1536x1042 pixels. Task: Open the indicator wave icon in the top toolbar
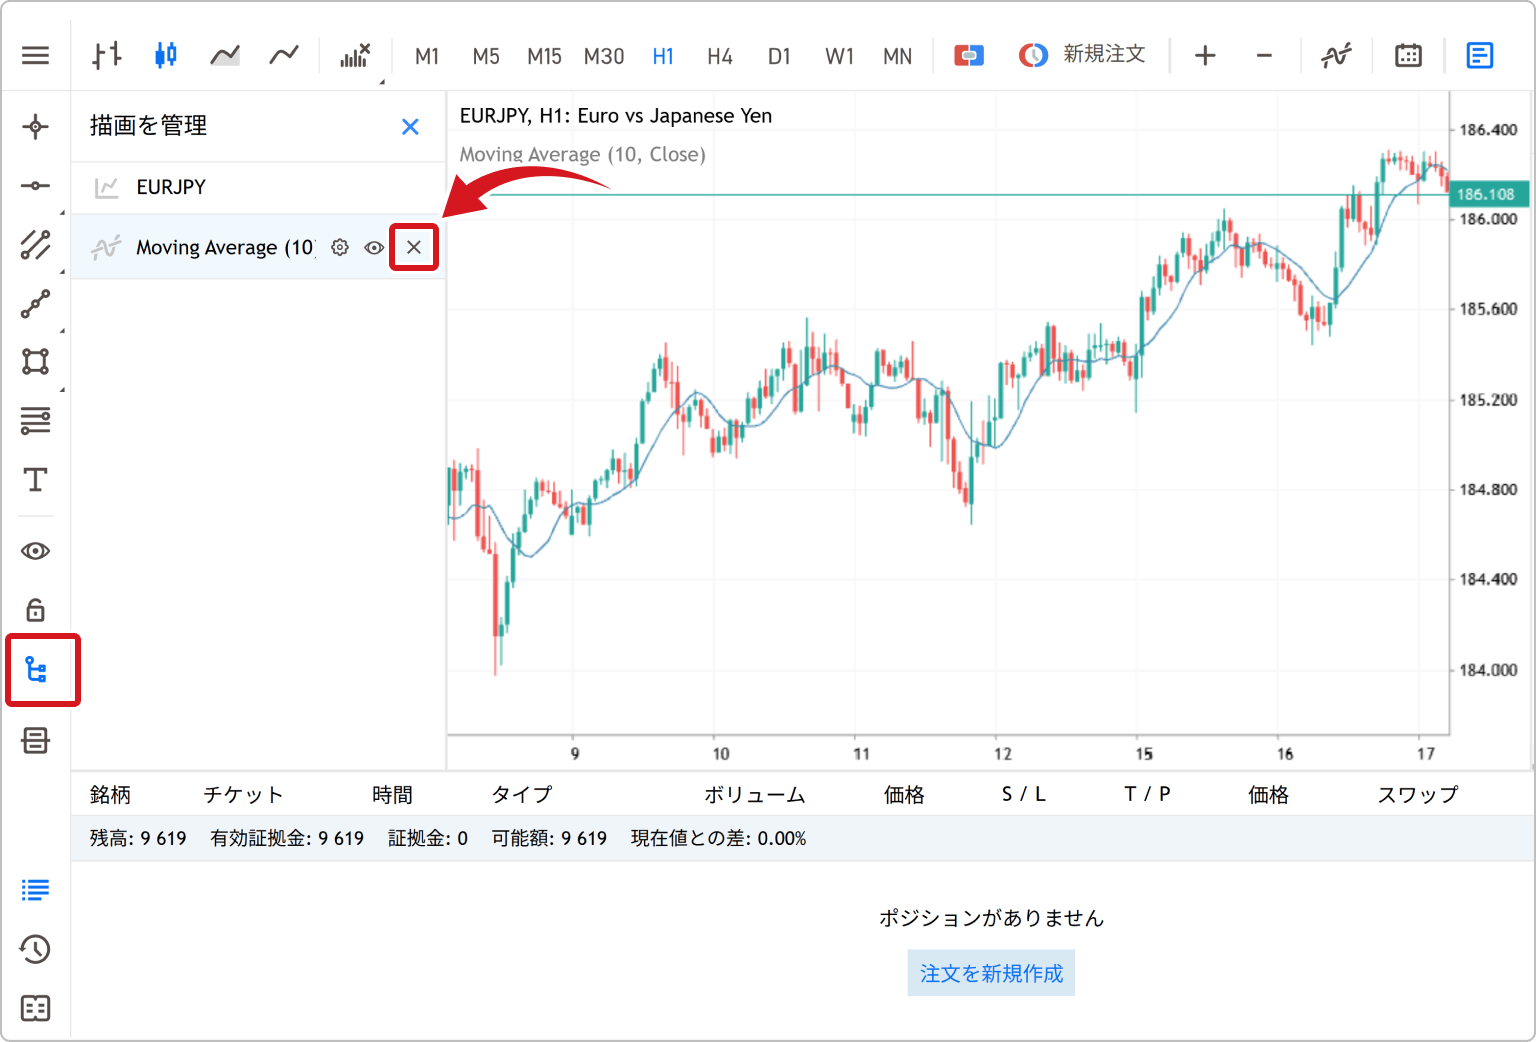tap(1336, 55)
